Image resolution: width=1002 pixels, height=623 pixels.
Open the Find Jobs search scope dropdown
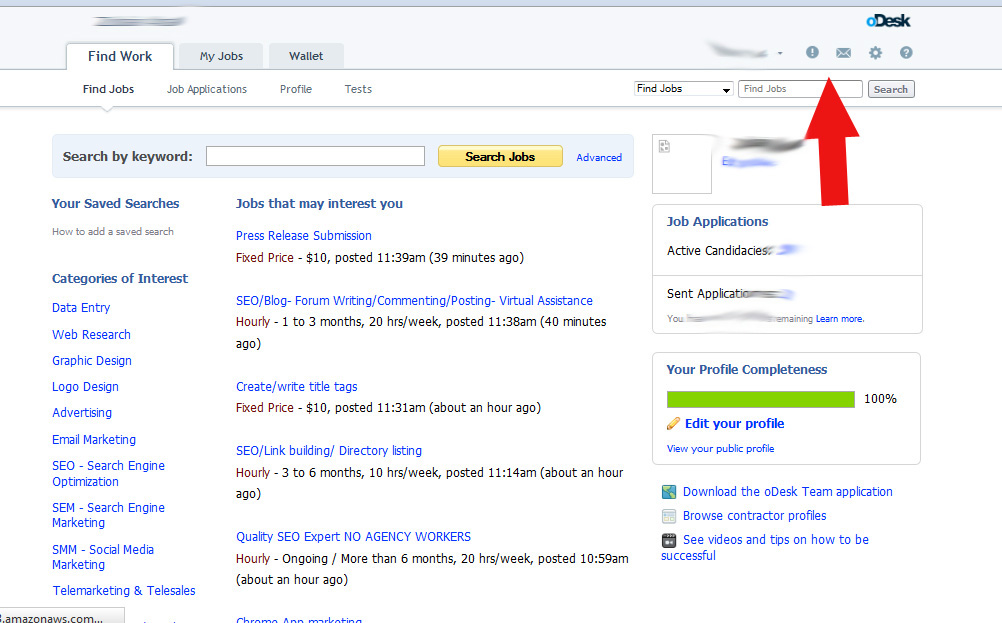(683, 88)
